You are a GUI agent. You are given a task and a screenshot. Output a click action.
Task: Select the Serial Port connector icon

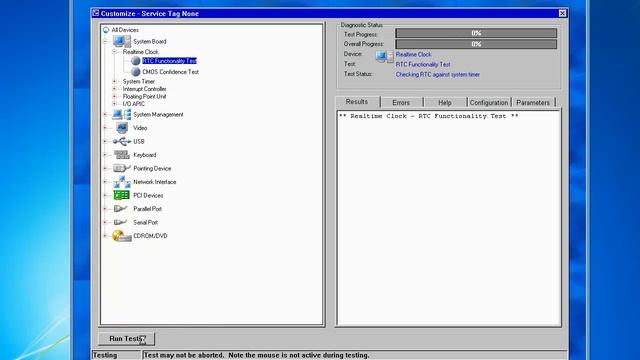click(120, 222)
